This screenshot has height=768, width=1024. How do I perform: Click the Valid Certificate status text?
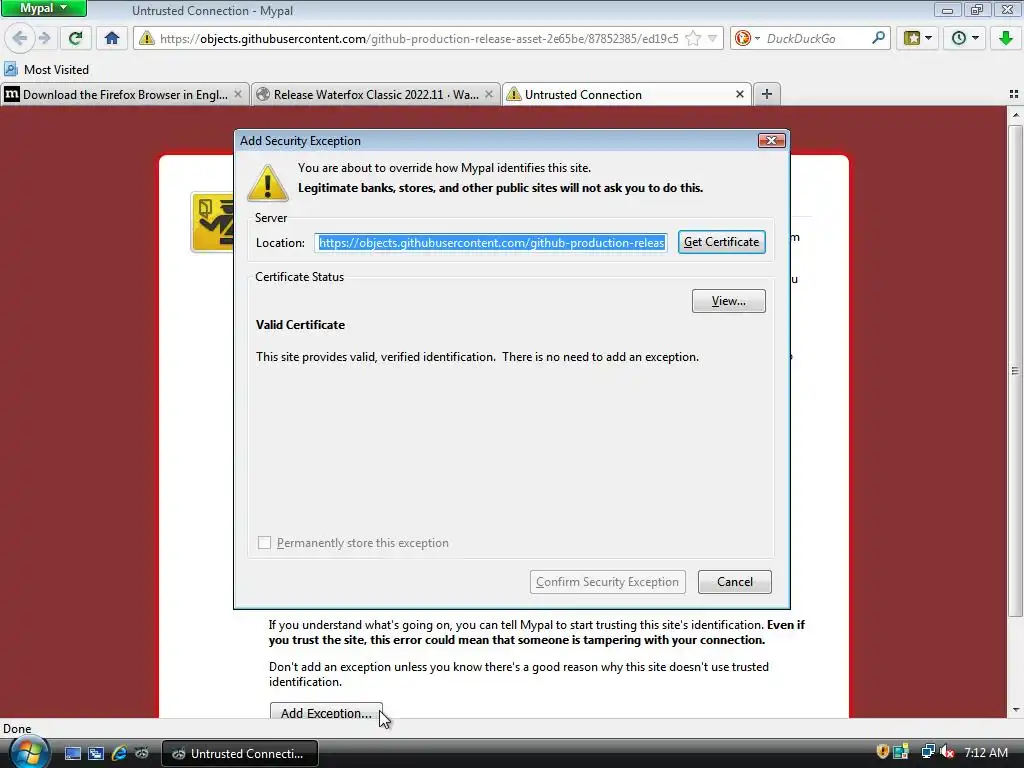(300, 325)
